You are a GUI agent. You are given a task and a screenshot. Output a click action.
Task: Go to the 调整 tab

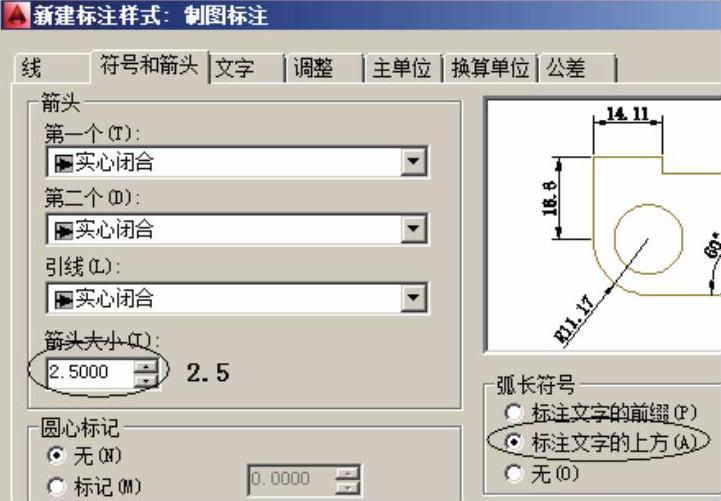[313, 68]
